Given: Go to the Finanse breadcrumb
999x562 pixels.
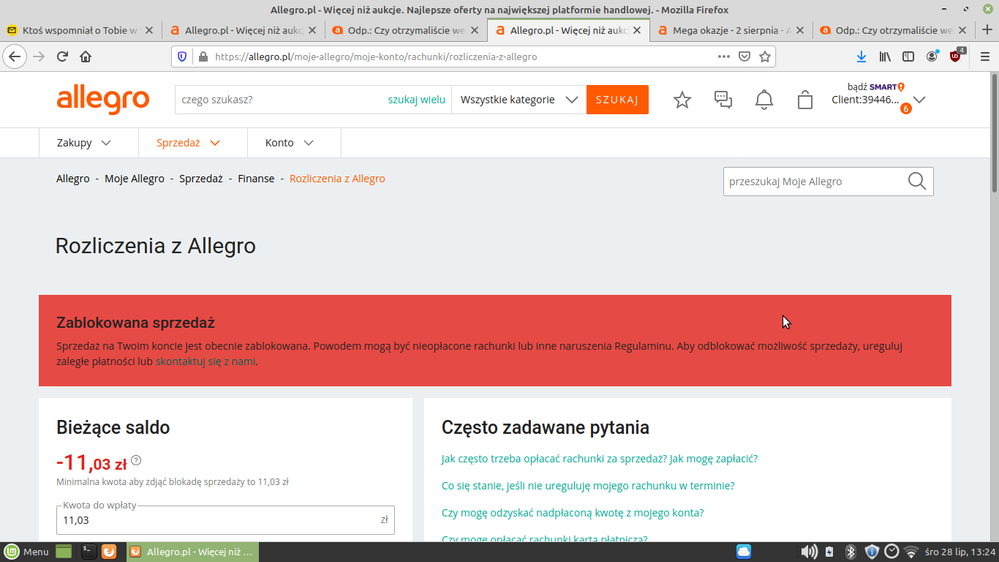Looking at the screenshot, I should tap(256, 178).
